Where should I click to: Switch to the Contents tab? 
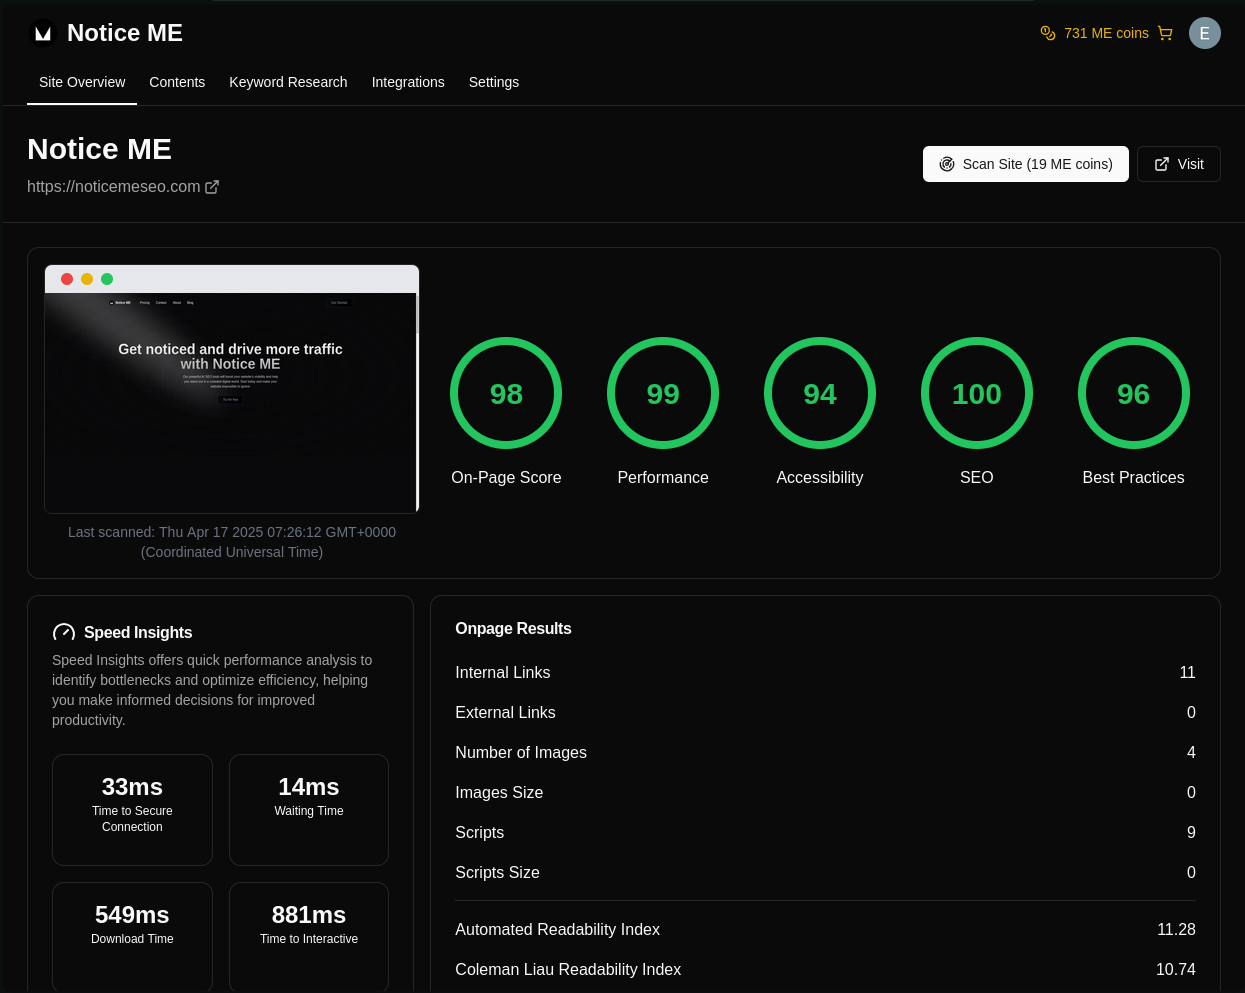[x=177, y=82]
